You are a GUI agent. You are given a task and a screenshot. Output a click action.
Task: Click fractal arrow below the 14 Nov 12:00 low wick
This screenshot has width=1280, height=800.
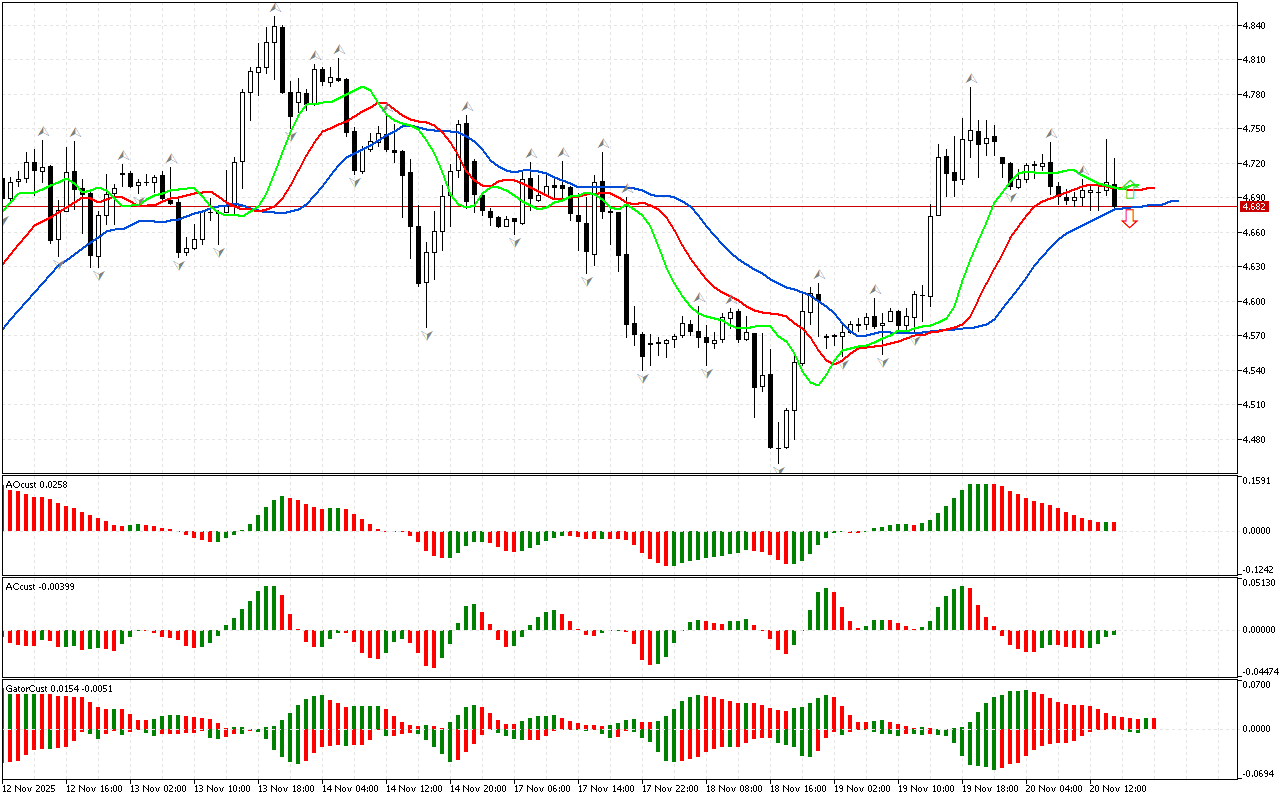point(426,334)
